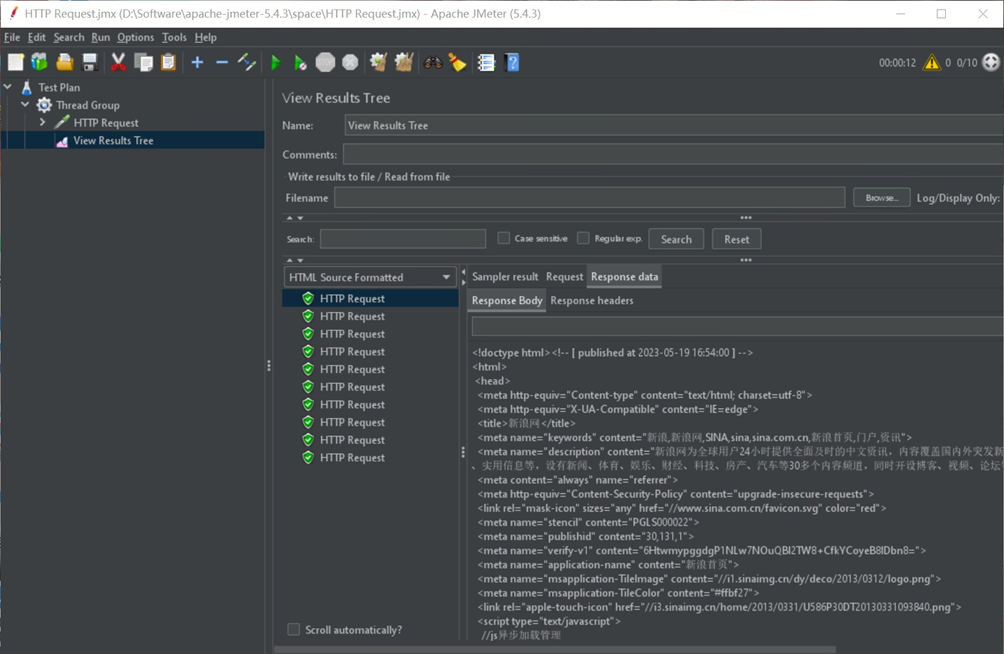Open the Help menu
This screenshot has height=654, width=1004.
(206, 37)
